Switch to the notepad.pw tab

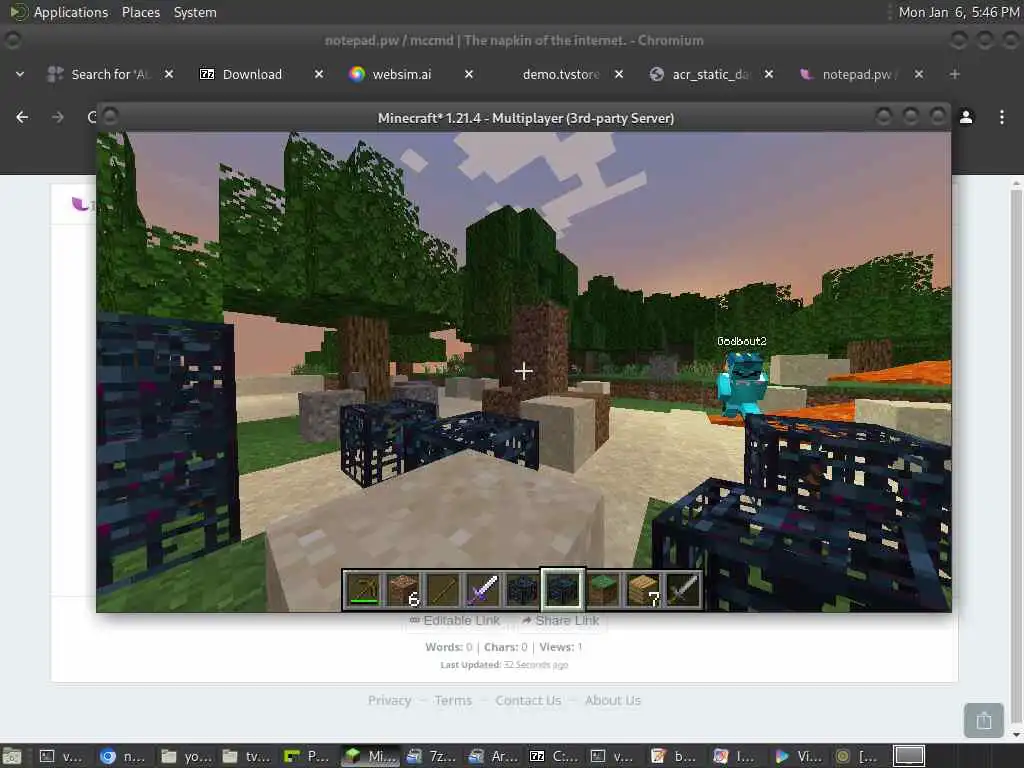tap(860, 74)
